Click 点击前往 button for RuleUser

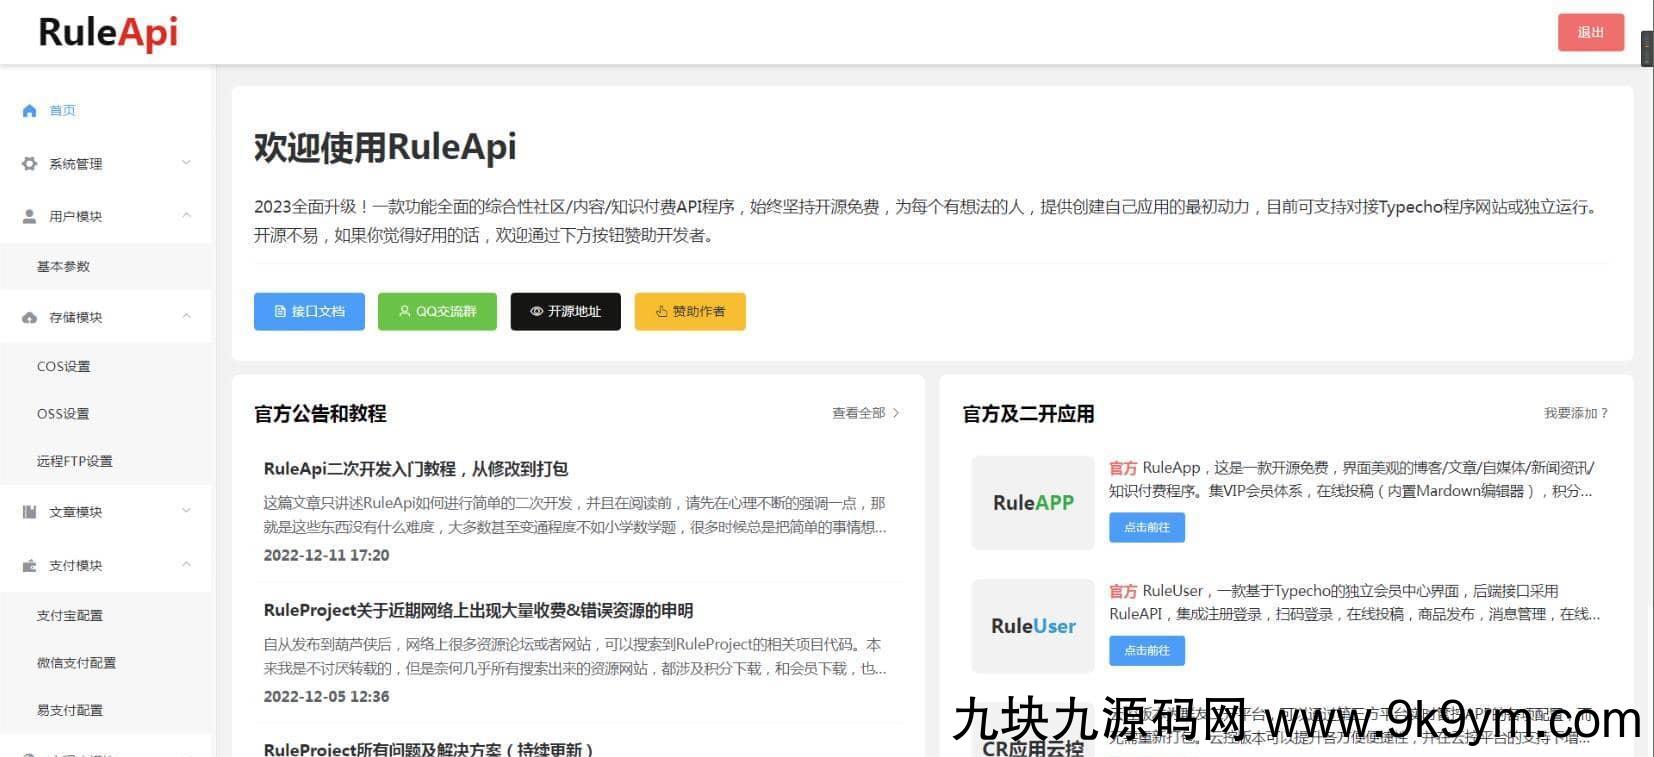[1147, 651]
